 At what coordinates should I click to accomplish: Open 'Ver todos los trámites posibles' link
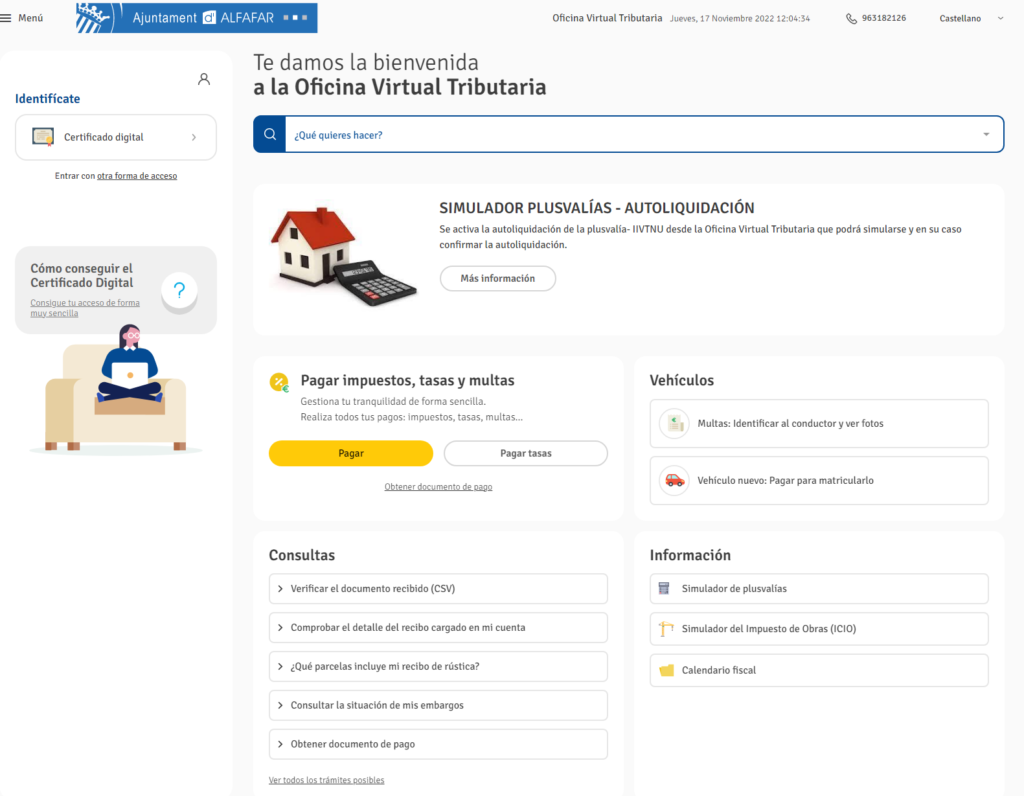coord(326,780)
